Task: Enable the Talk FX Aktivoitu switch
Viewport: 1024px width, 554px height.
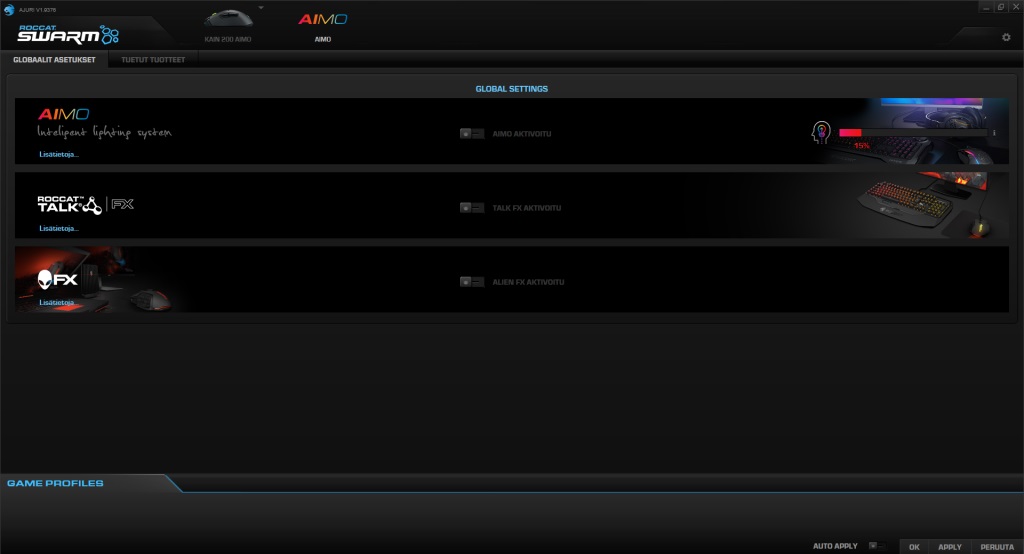Action: pyautogui.click(x=472, y=208)
